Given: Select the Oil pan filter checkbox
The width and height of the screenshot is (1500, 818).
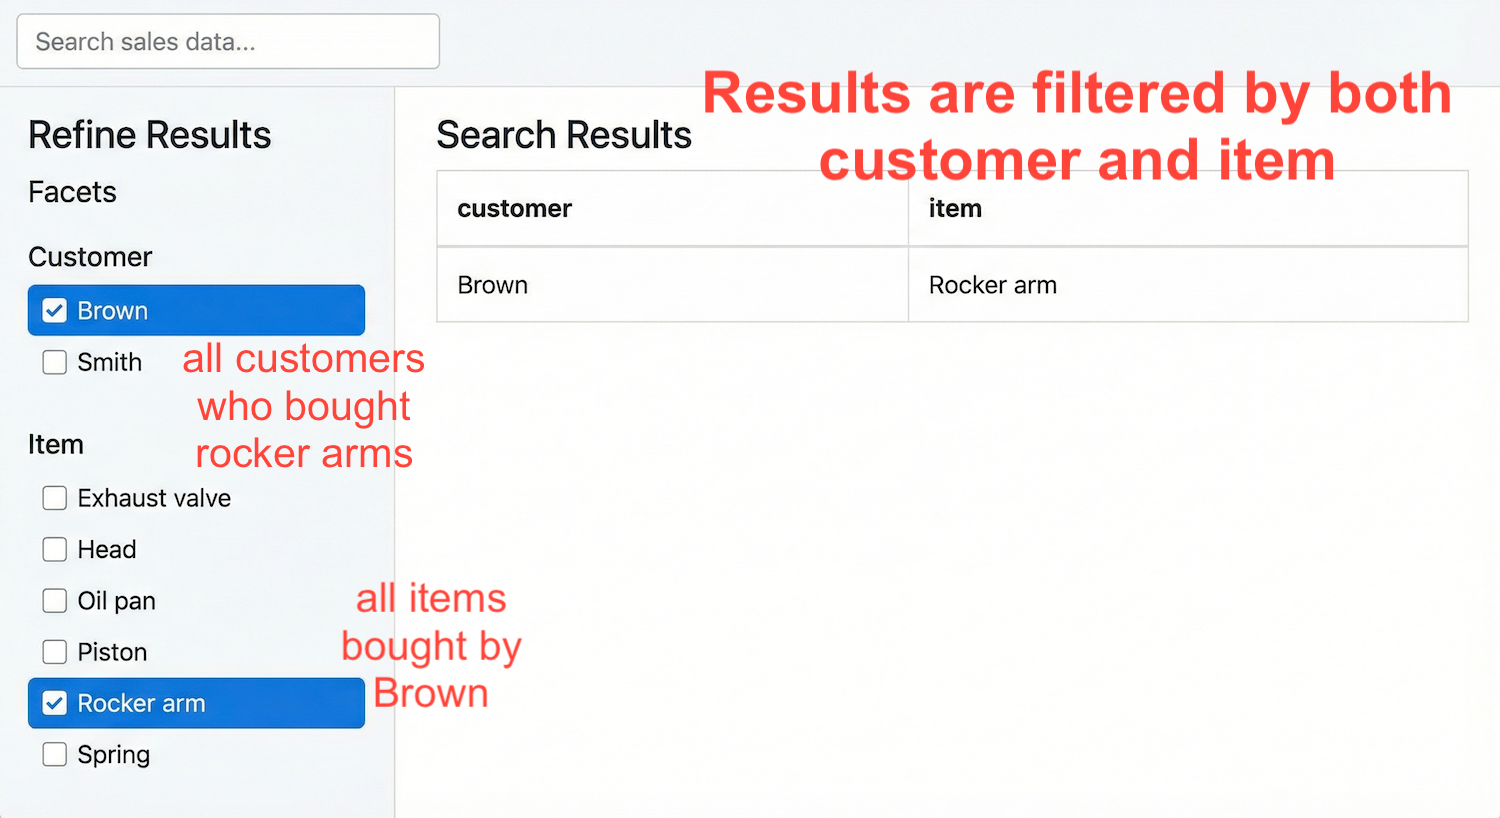Looking at the screenshot, I should coord(54,601).
